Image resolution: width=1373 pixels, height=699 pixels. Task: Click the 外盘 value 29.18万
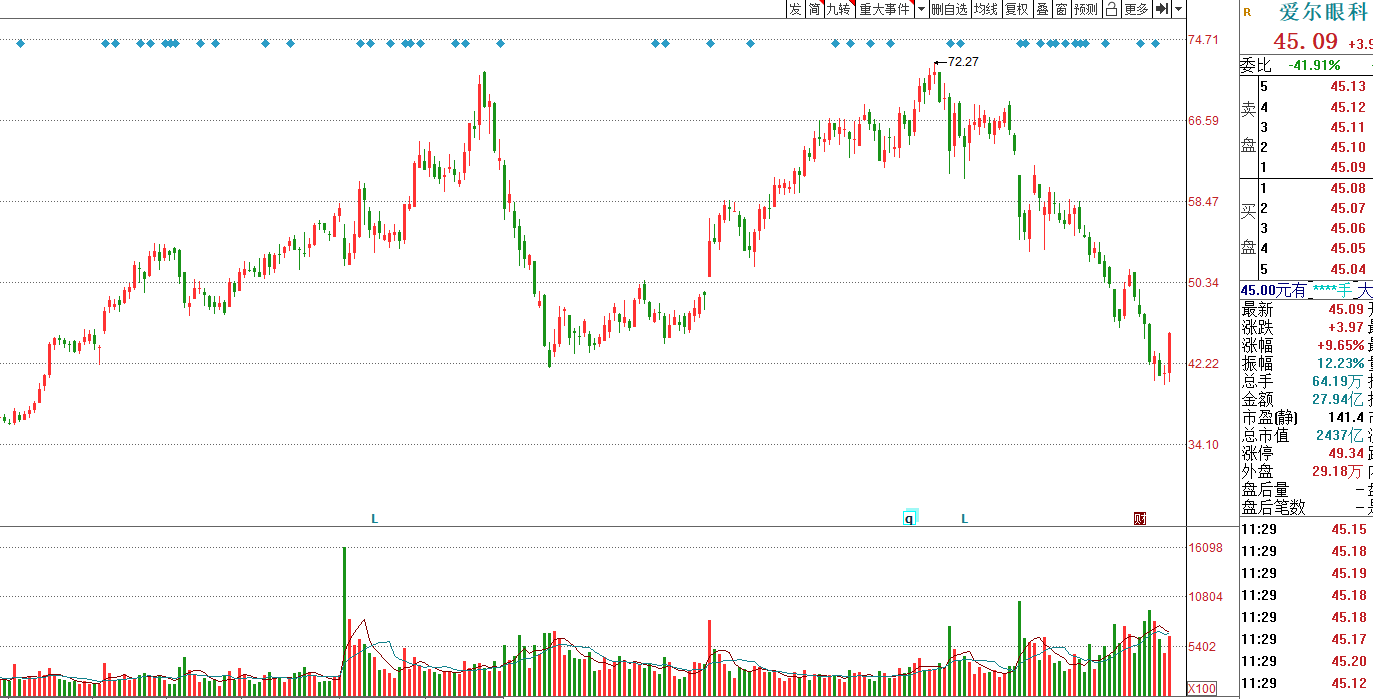[1339, 471]
